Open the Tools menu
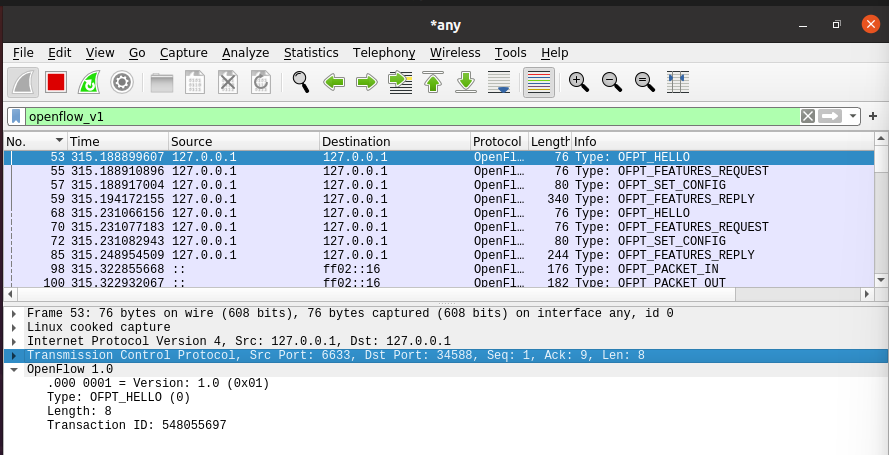Viewport: 889px width, 455px height. coord(510,53)
